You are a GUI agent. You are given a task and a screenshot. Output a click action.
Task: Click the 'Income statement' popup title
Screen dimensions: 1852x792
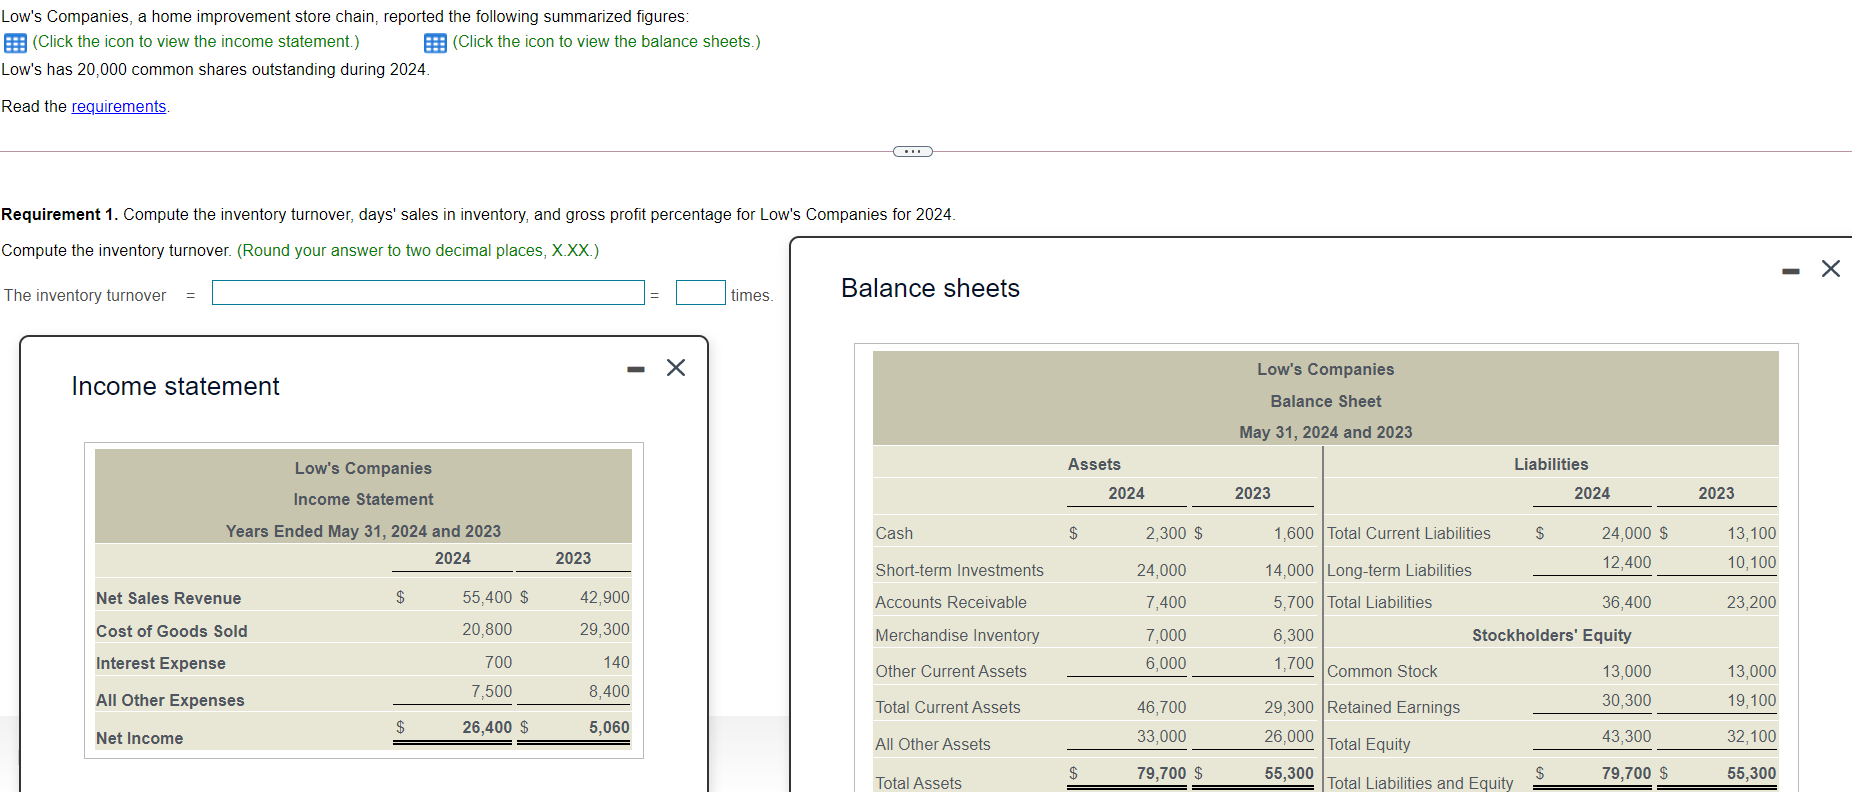(175, 386)
